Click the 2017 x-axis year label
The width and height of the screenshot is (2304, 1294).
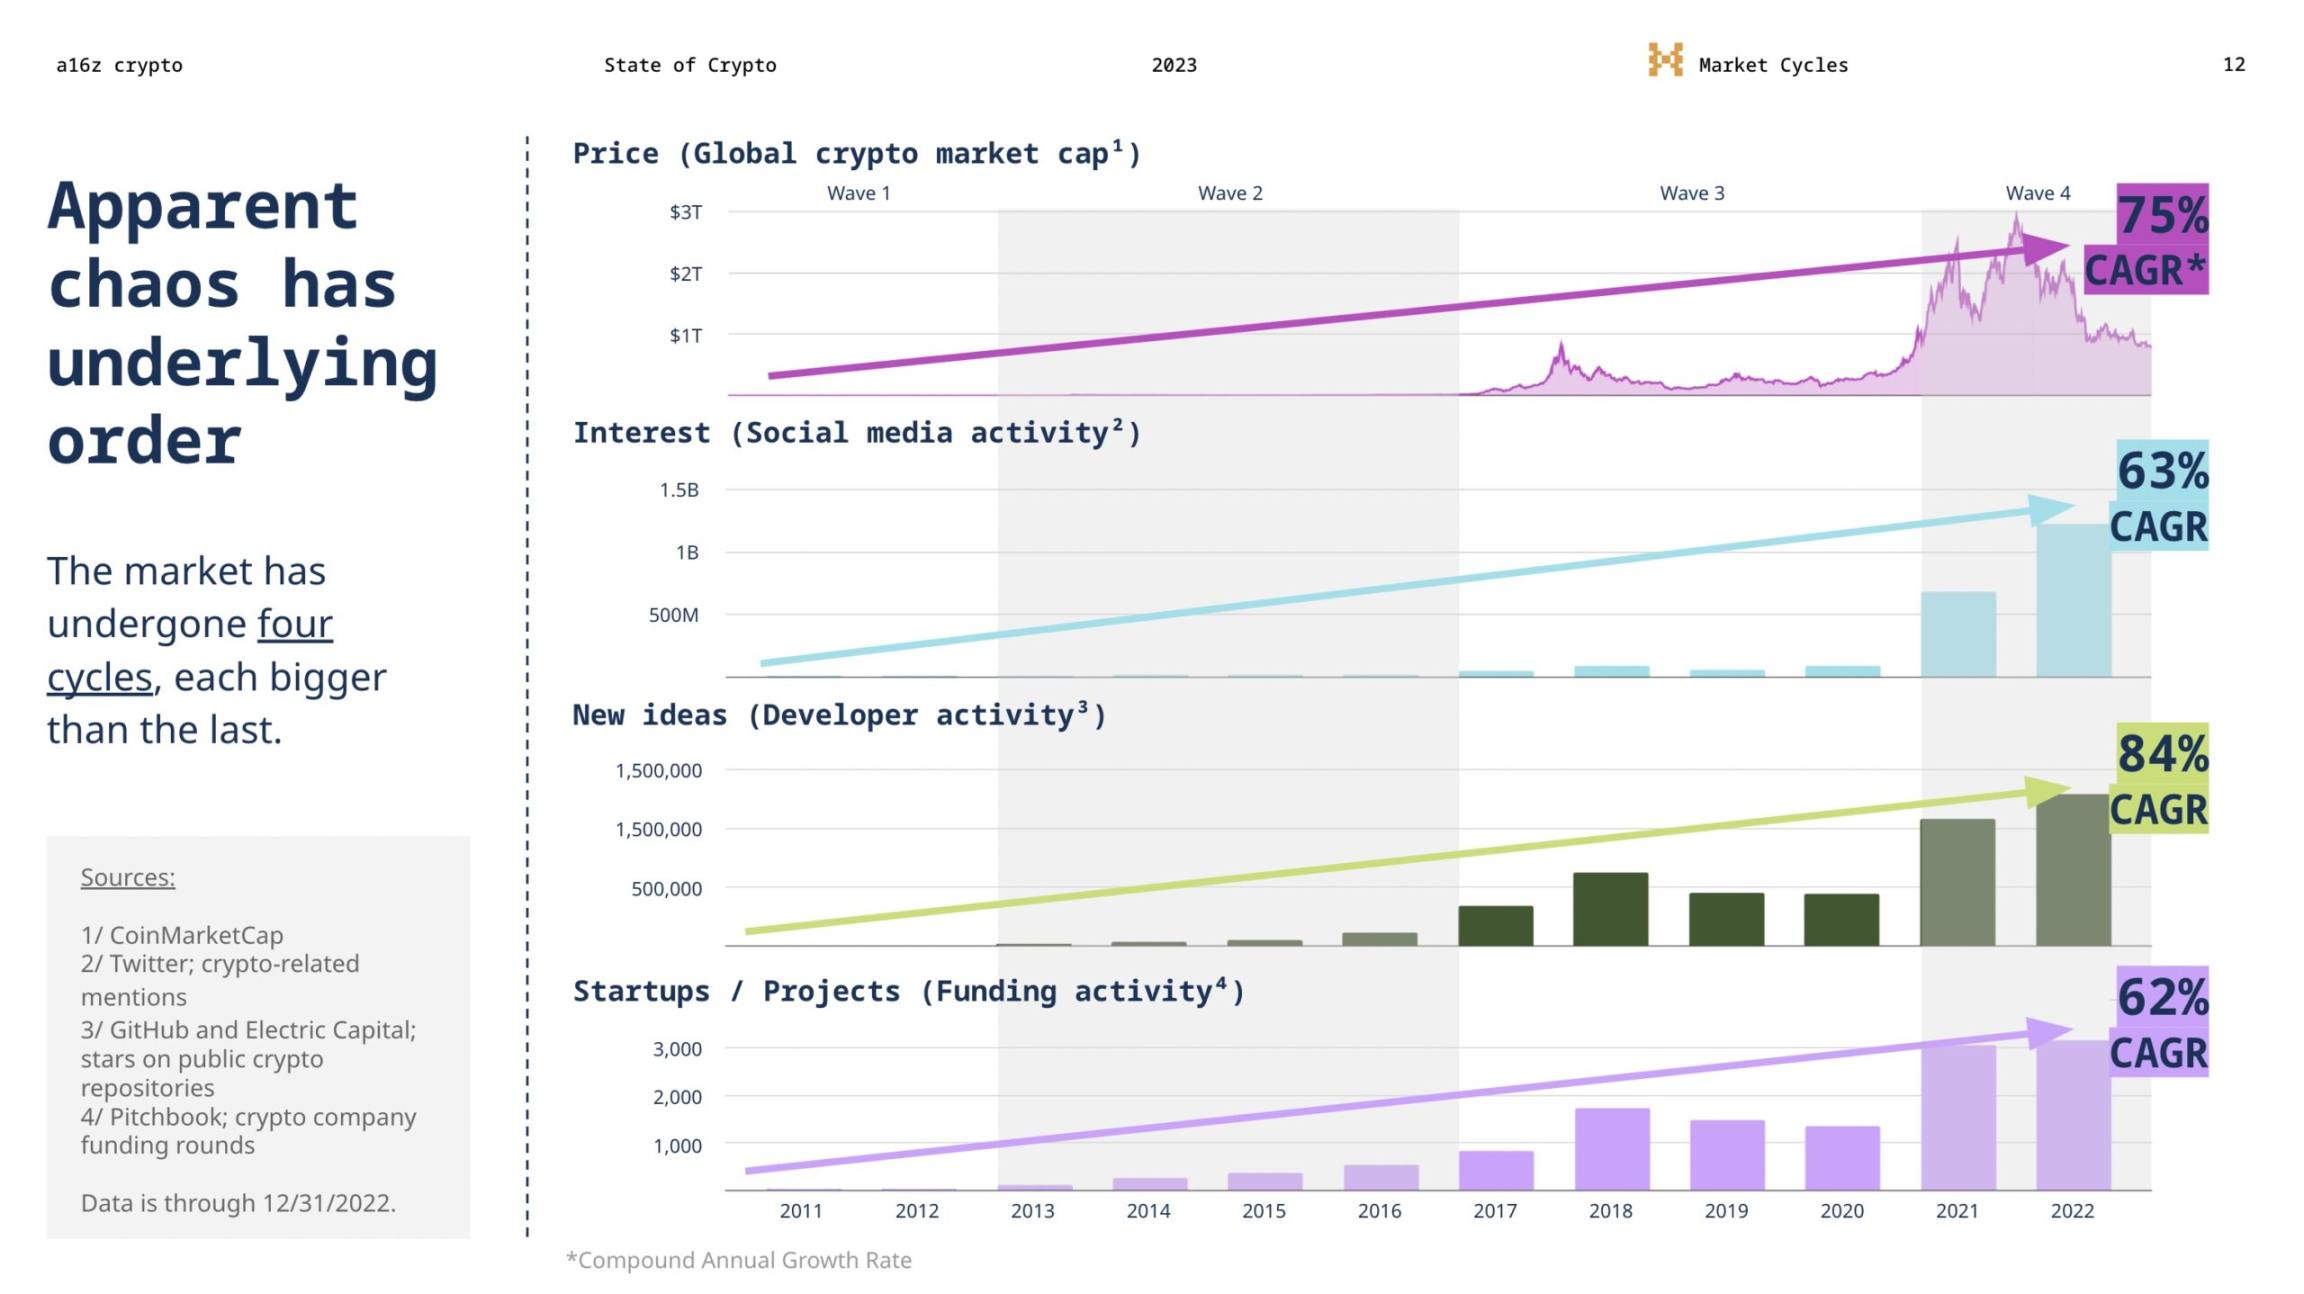tap(1494, 1211)
